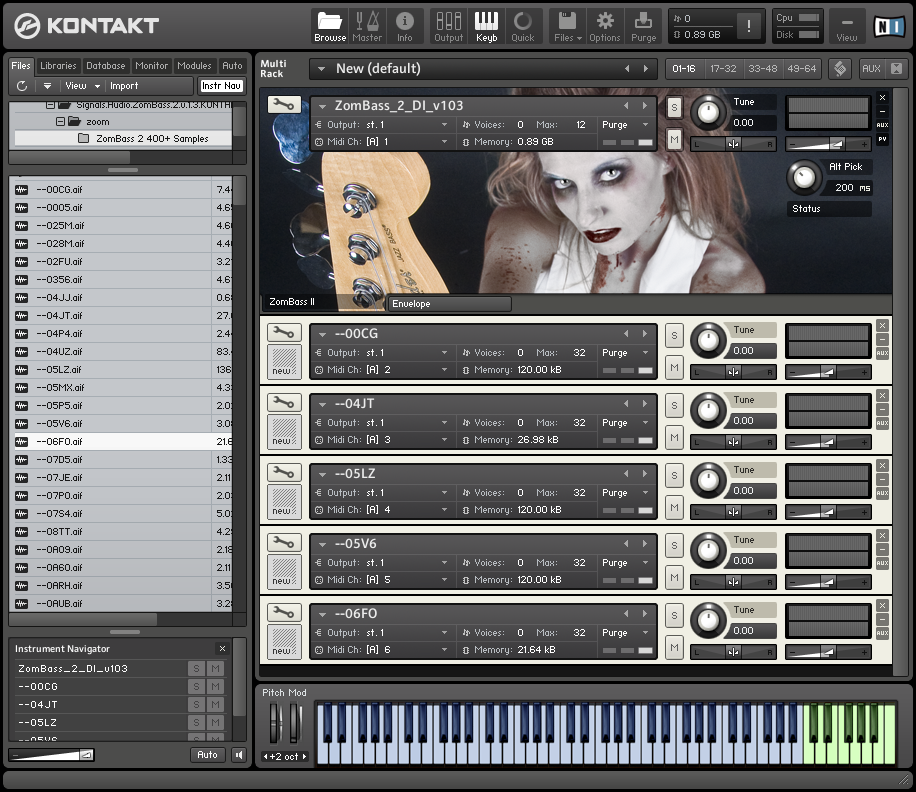The width and height of the screenshot is (916, 792).
Task: Remove --00CG instrument with its X icon
Action: [x=883, y=326]
